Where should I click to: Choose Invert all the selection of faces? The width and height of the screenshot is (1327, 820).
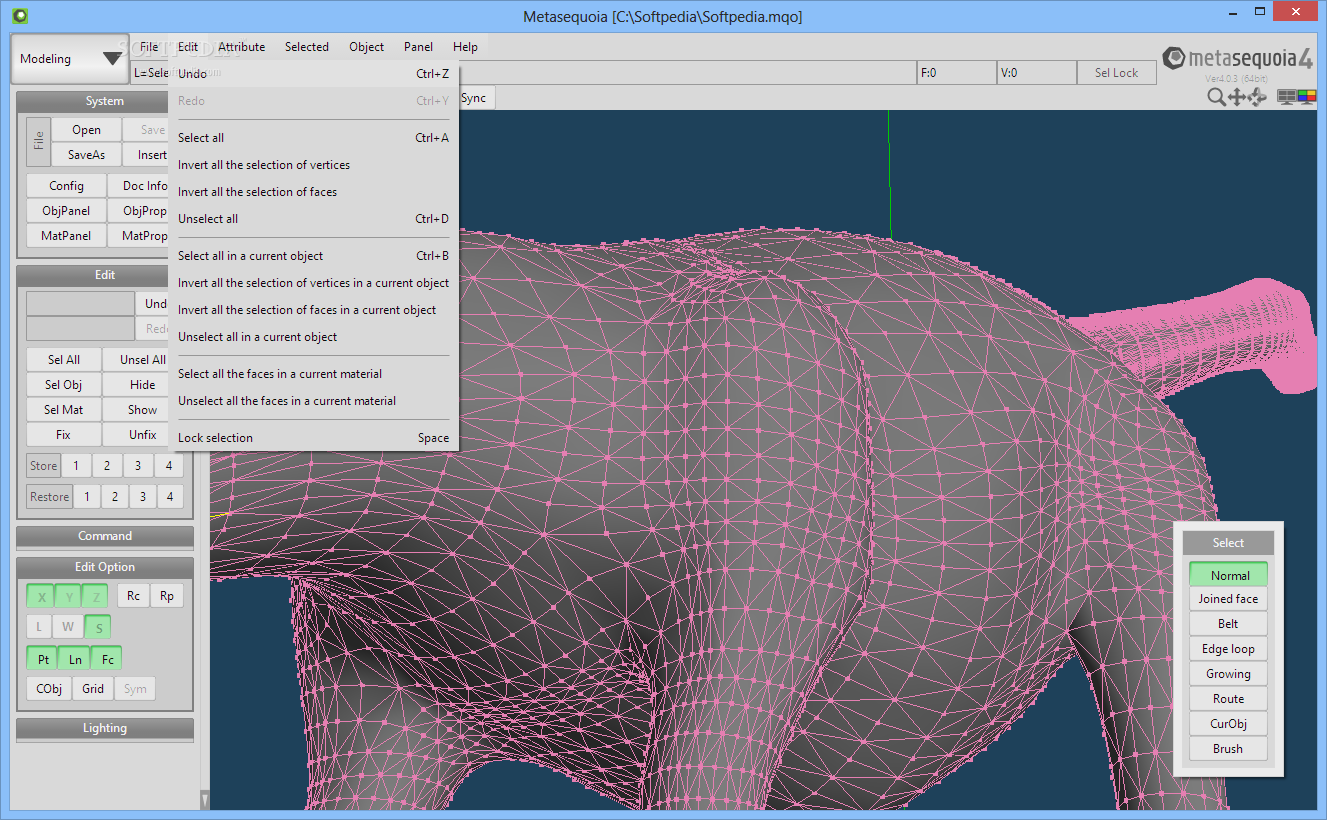pyautogui.click(x=314, y=192)
